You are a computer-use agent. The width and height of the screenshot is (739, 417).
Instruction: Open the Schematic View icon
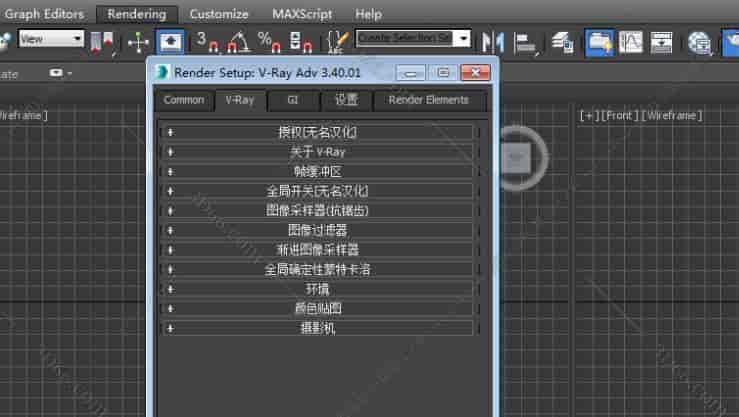coord(662,42)
